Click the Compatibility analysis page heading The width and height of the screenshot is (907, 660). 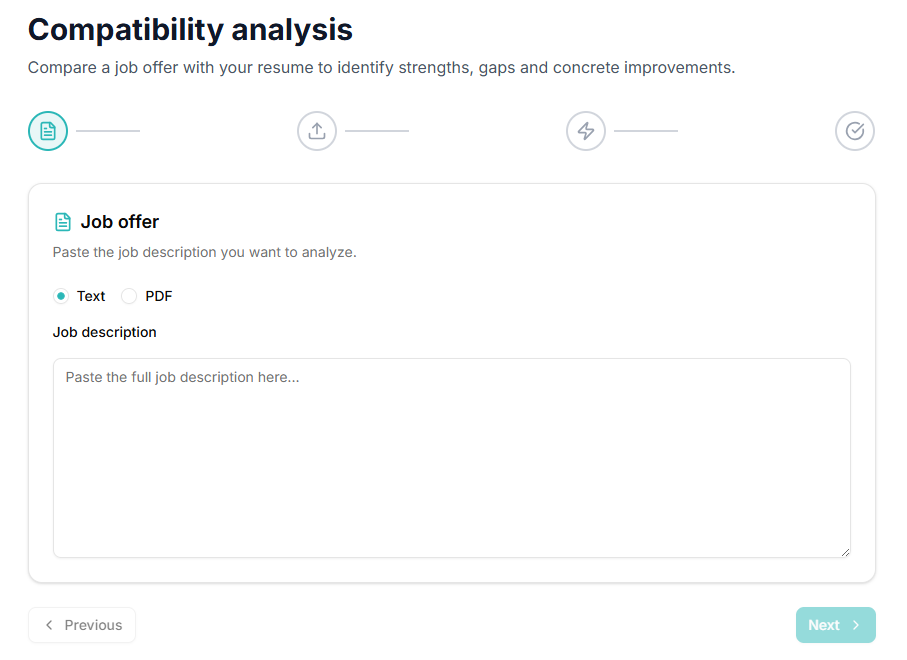coord(190,30)
